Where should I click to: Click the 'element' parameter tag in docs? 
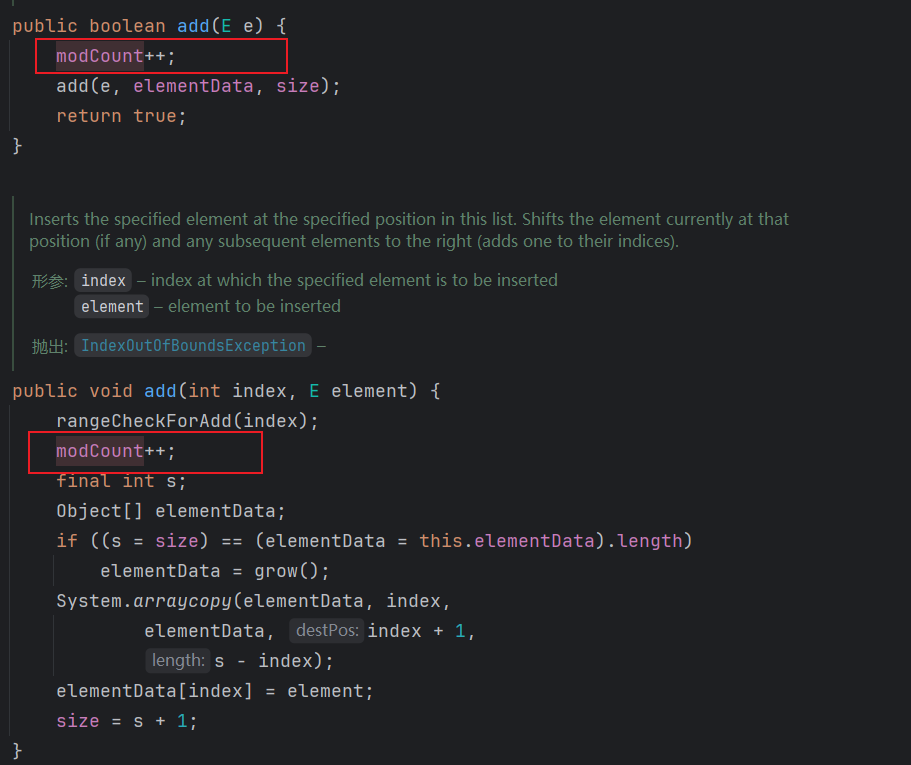[112, 307]
